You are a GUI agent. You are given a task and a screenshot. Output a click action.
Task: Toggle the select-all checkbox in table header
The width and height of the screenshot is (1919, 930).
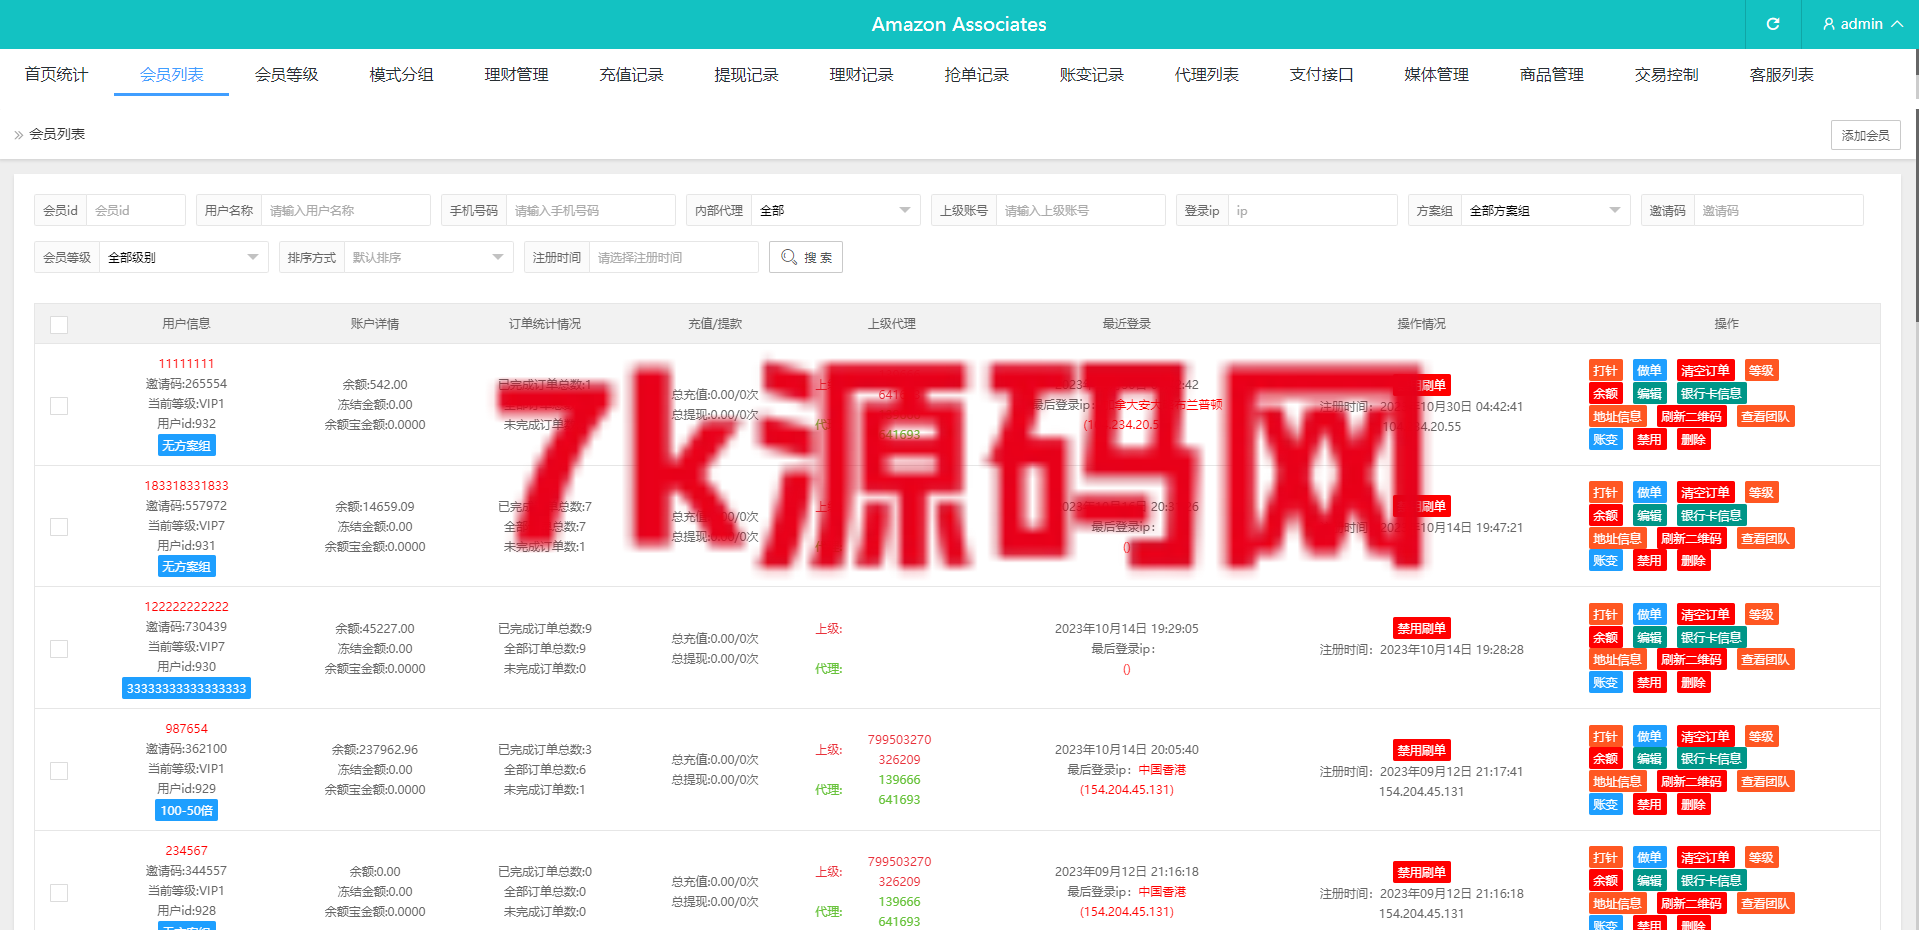tap(59, 325)
